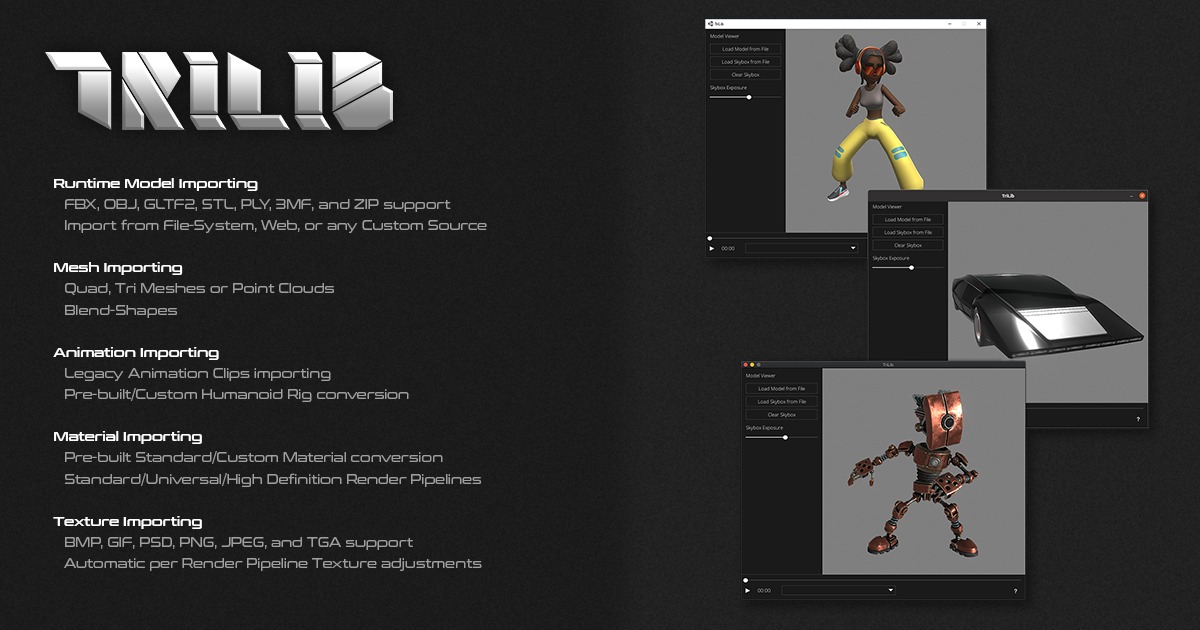
Task: Click the 00:00 time label in dancer window
Action: tap(728, 248)
